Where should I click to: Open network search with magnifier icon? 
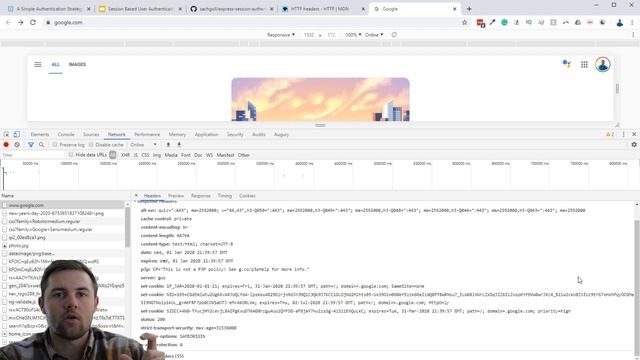pyautogui.click(x=41, y=144)
